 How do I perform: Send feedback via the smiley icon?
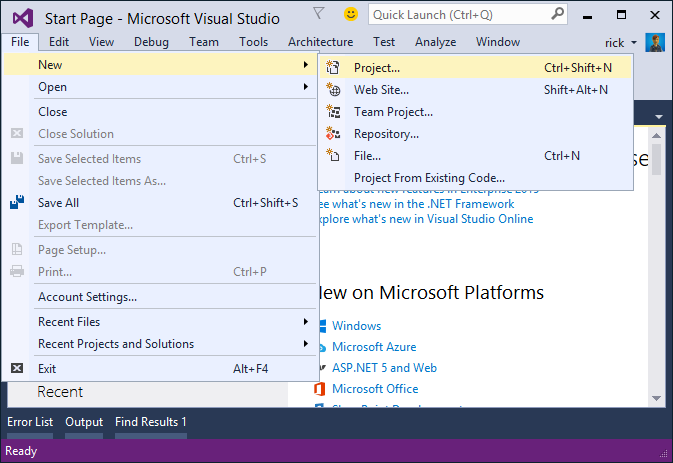click(x=351, y=14)
